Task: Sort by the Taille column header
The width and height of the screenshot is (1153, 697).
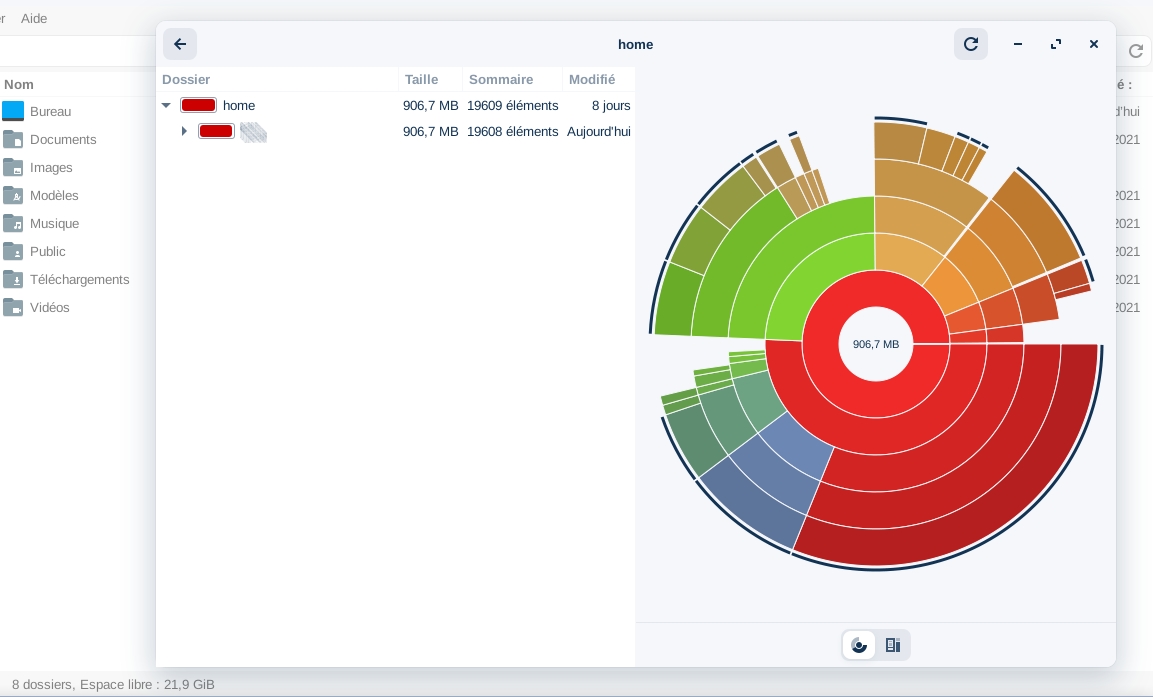Action: [x=421, y=79]
